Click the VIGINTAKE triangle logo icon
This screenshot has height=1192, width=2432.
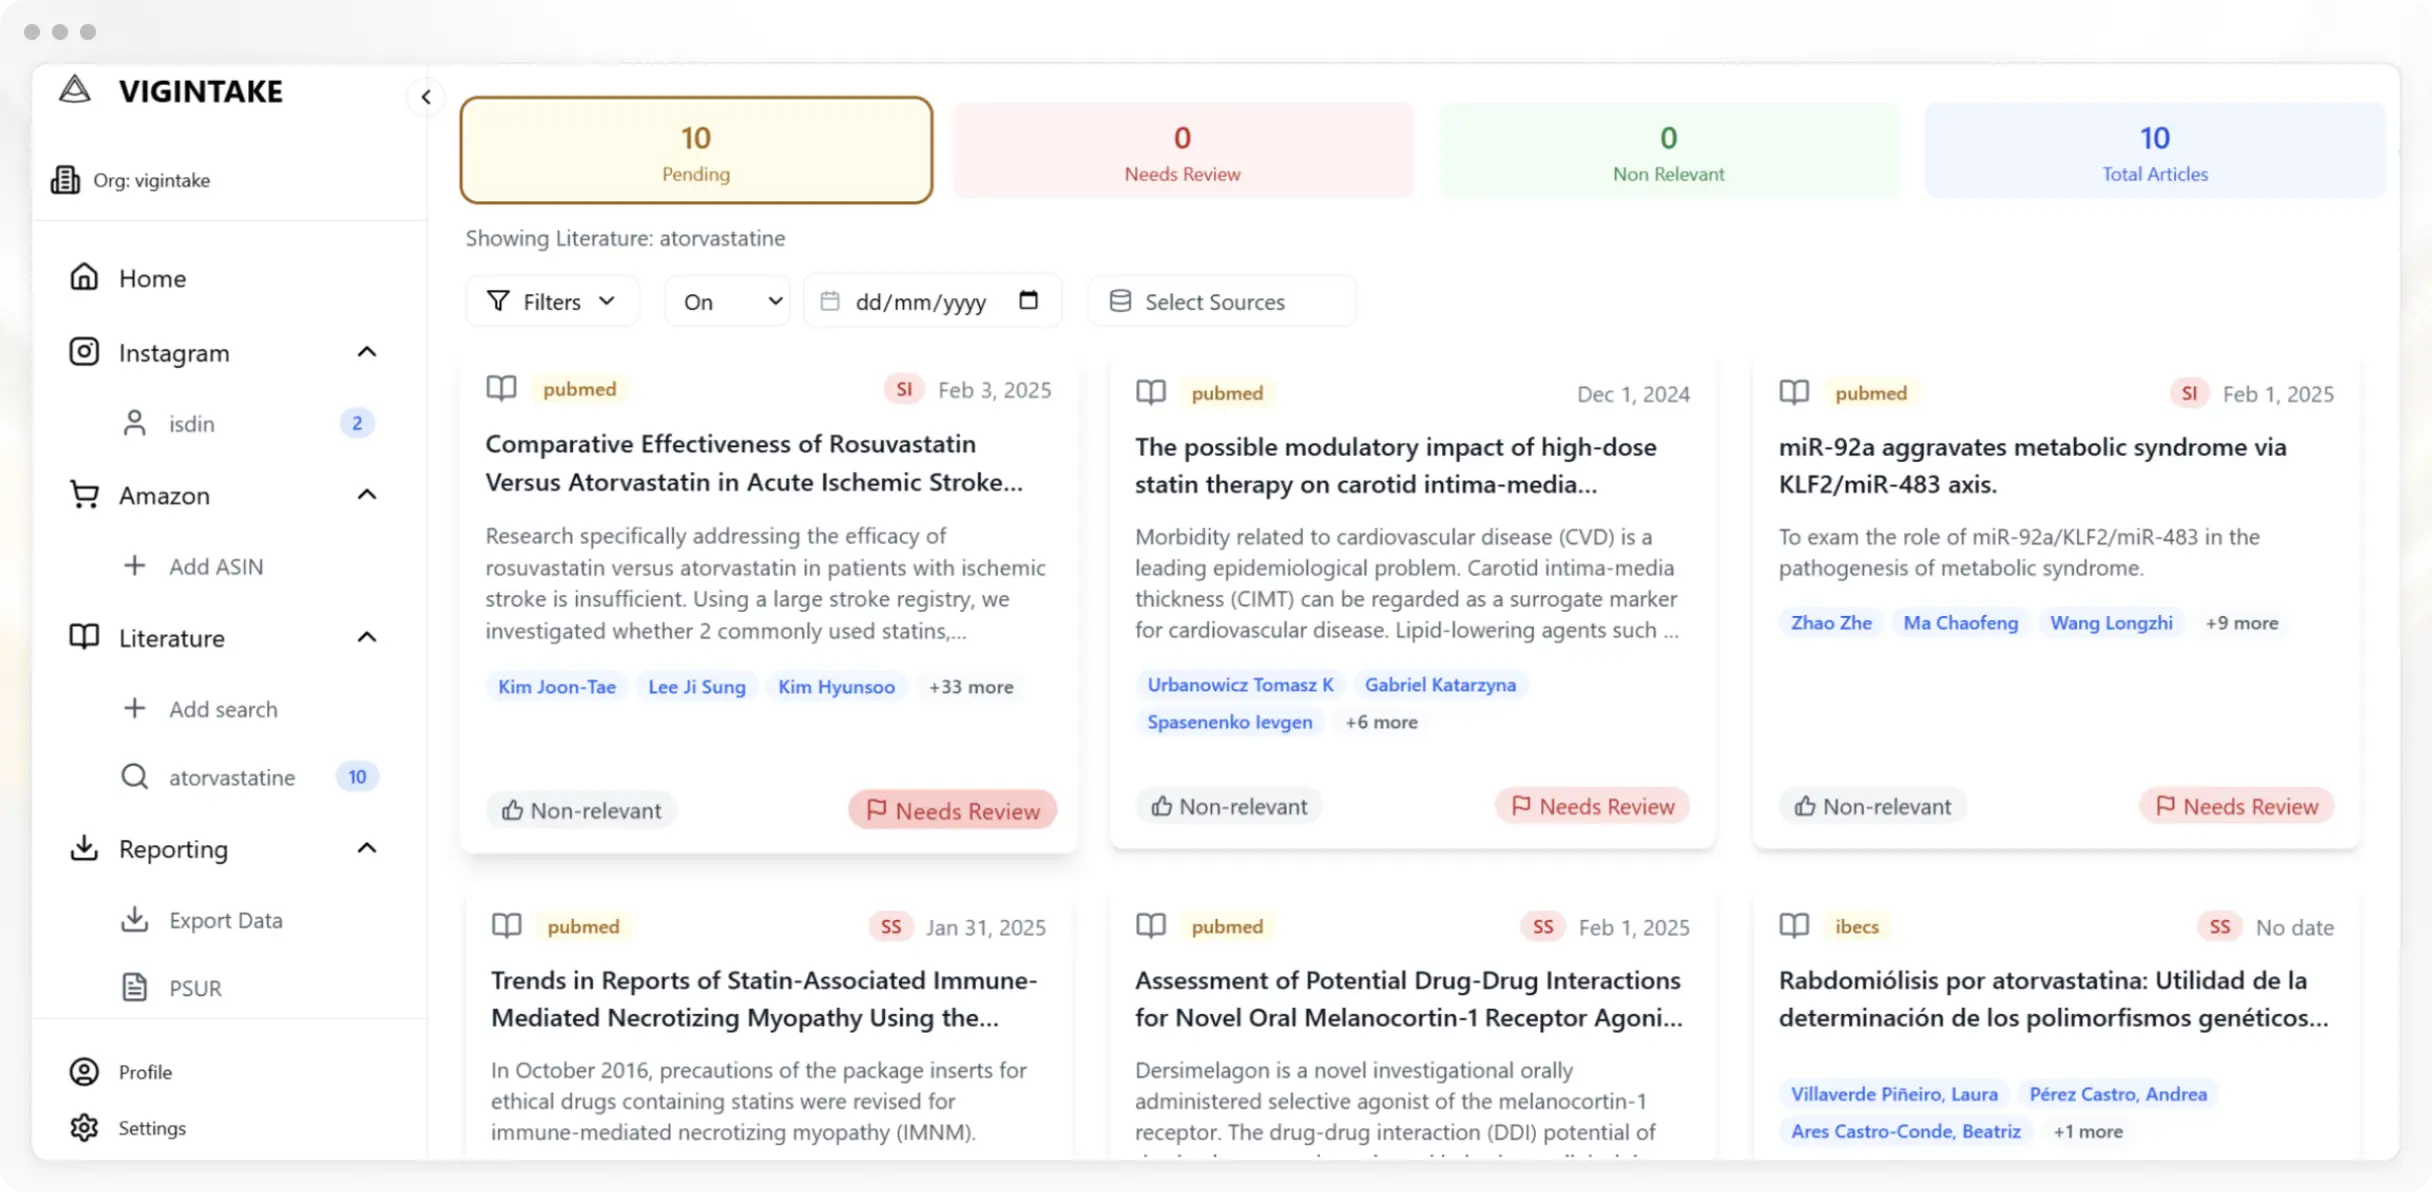75,90
